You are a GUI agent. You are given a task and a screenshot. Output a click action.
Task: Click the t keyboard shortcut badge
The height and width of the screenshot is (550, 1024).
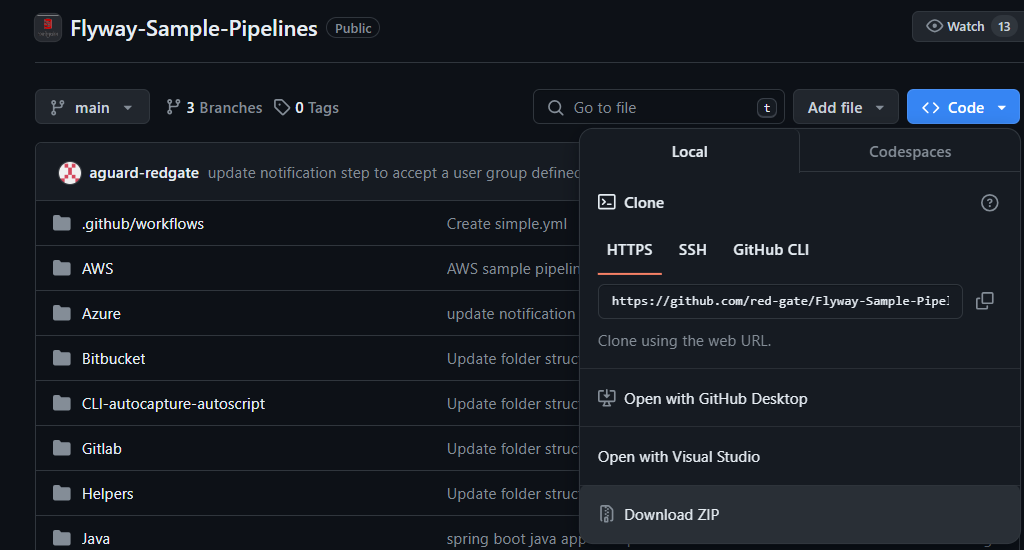tap(767, 108)
